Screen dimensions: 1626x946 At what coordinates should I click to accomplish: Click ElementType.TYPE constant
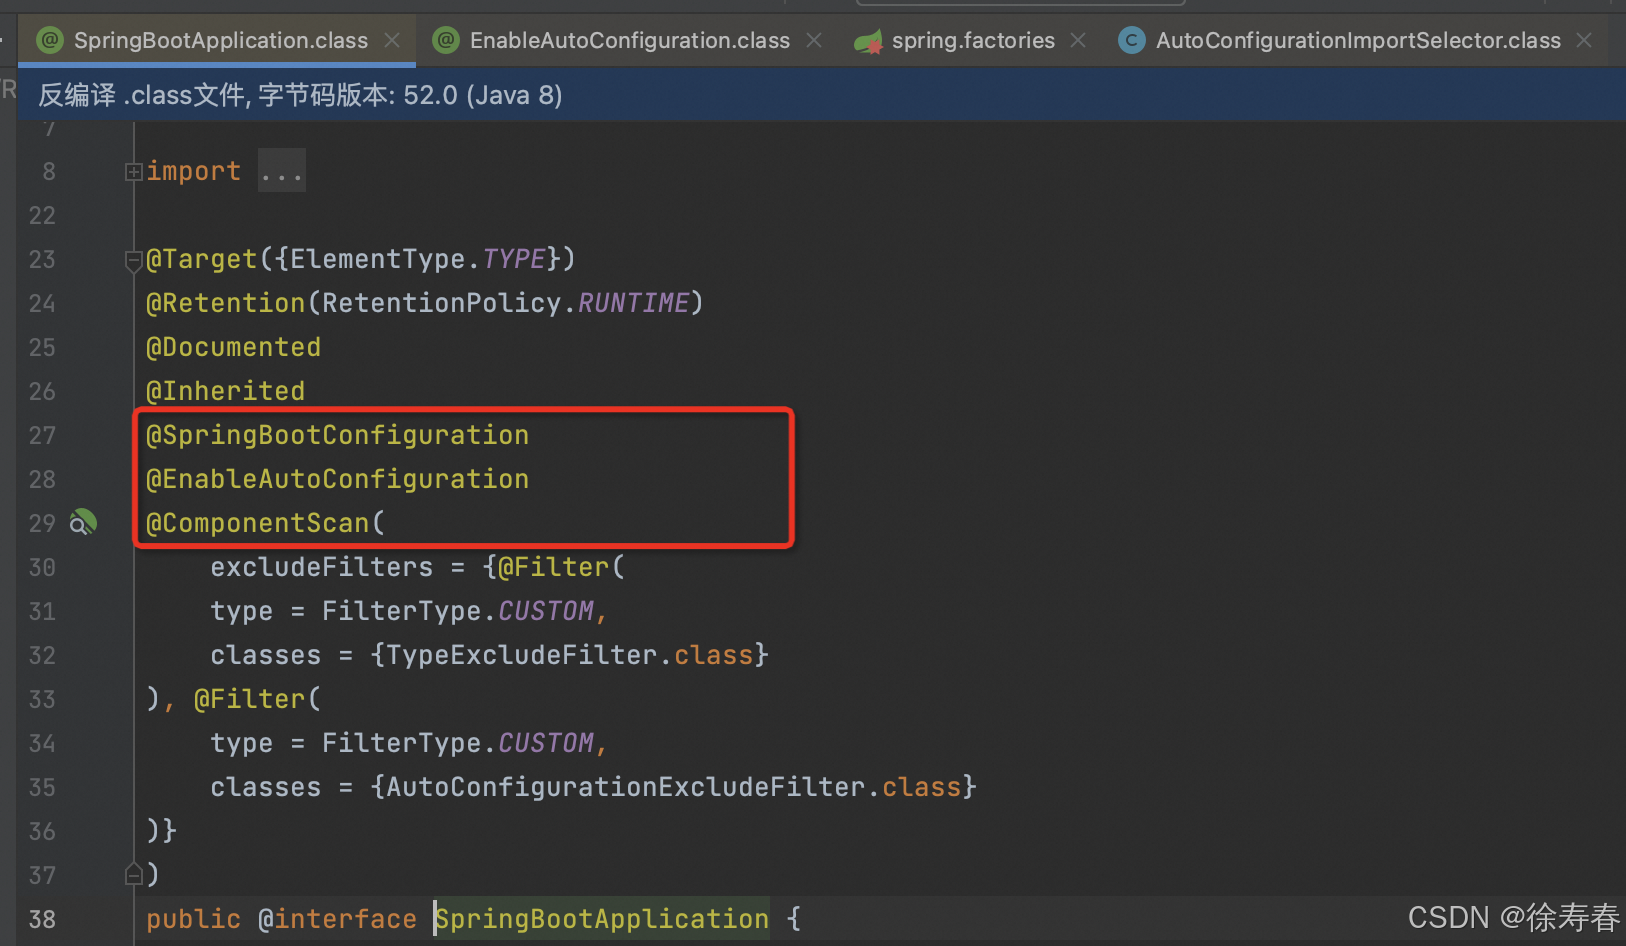point(417,259)
